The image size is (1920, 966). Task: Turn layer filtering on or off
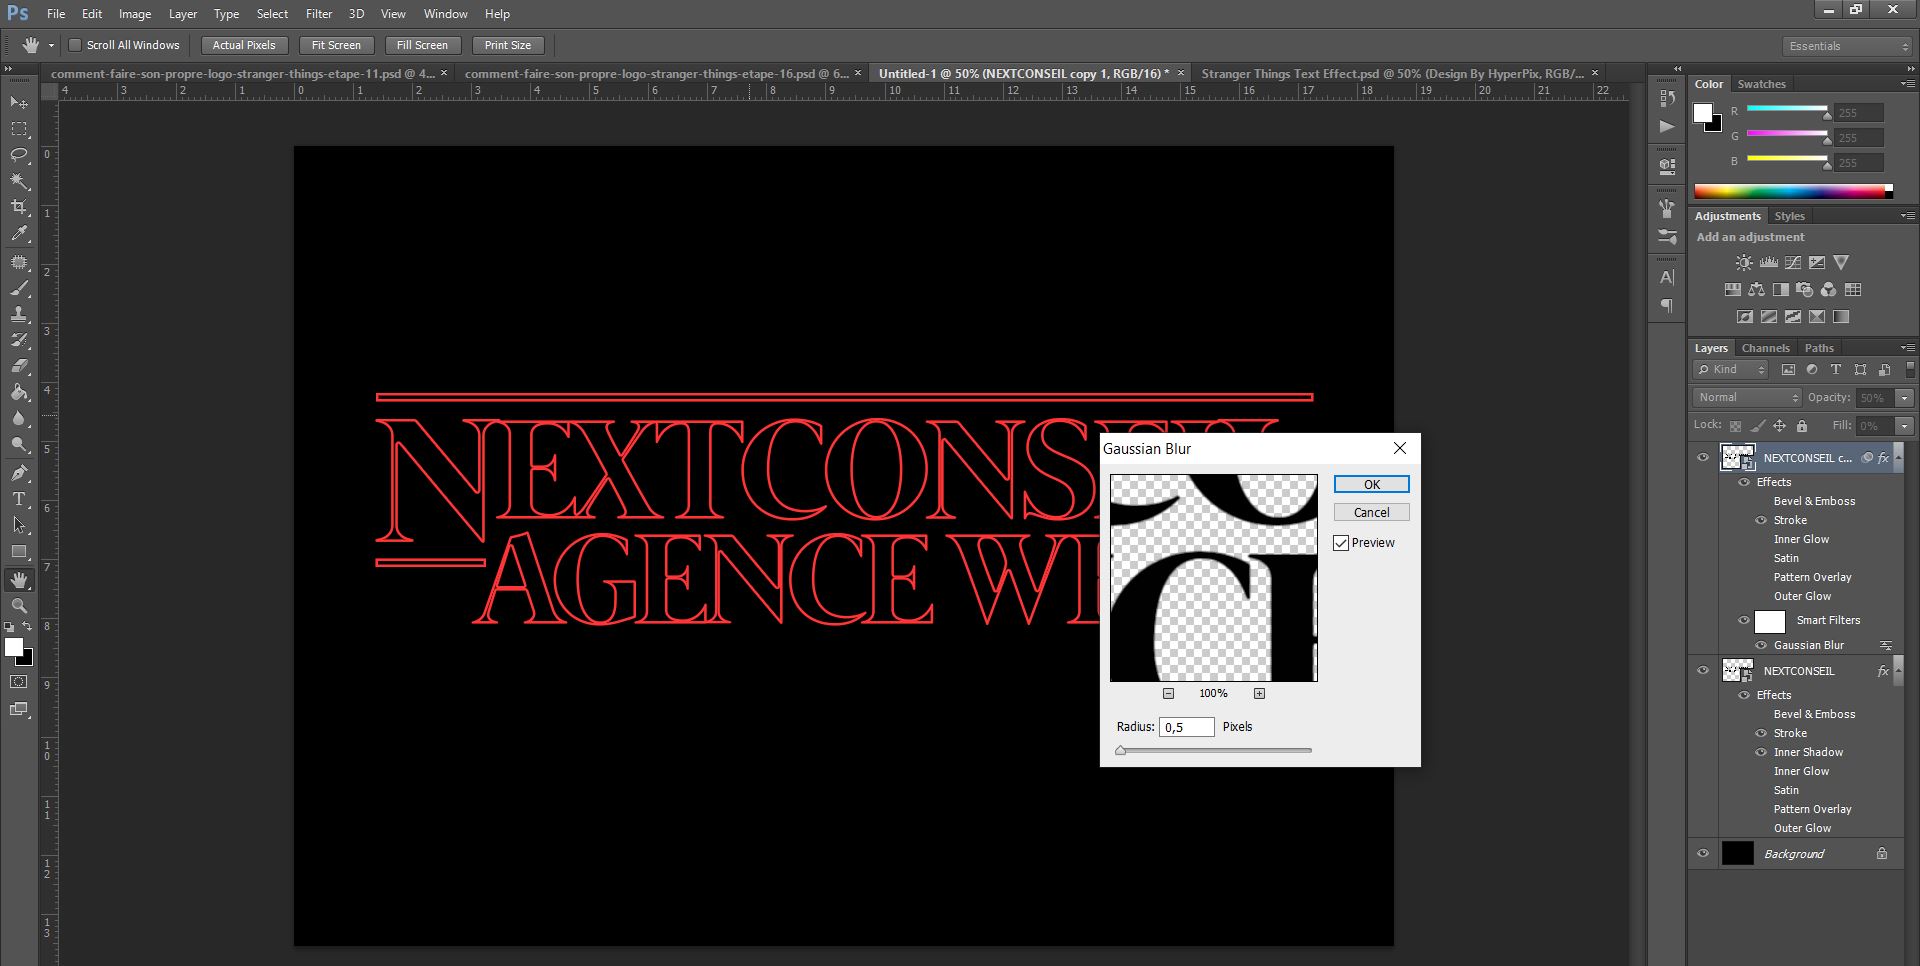click(1911, 370)
